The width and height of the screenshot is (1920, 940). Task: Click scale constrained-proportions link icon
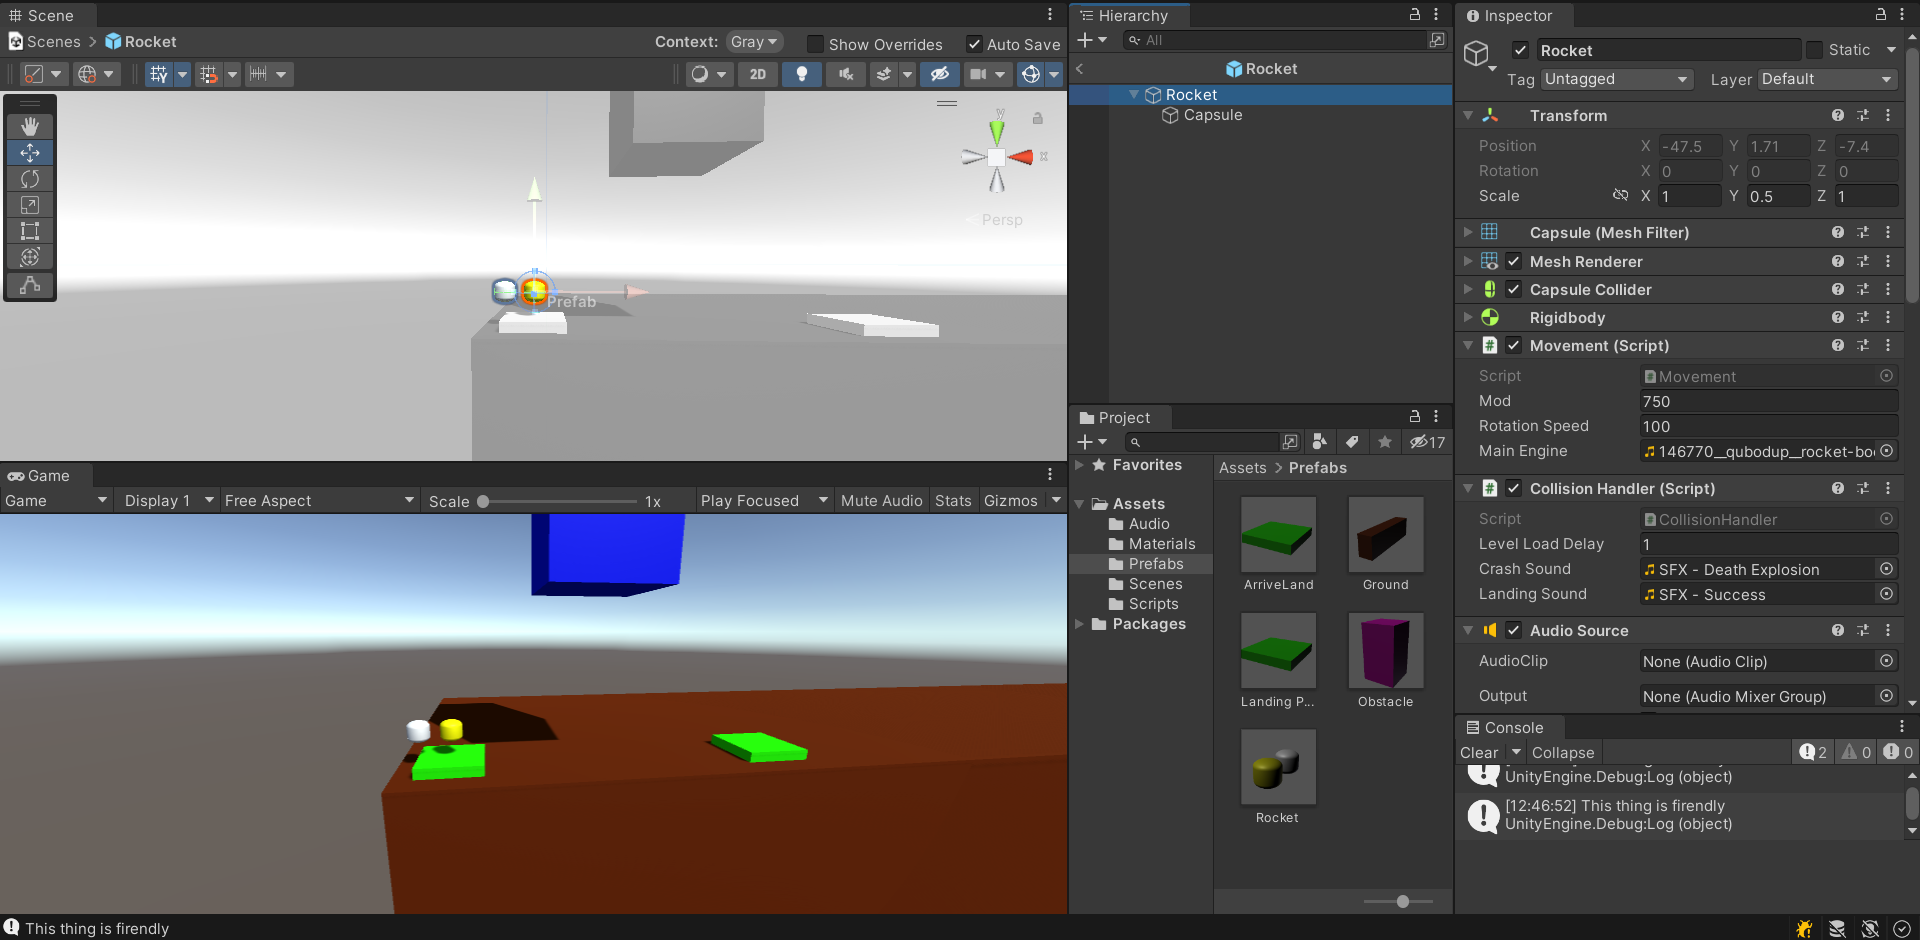(1620, 195)
